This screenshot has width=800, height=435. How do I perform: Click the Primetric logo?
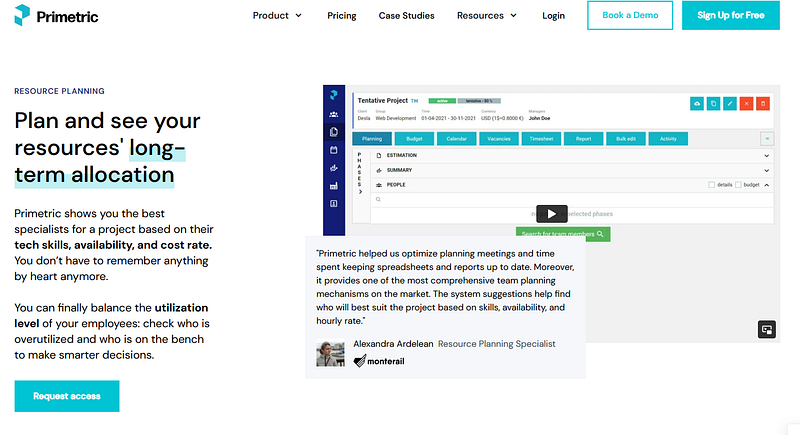click(56, 16)
